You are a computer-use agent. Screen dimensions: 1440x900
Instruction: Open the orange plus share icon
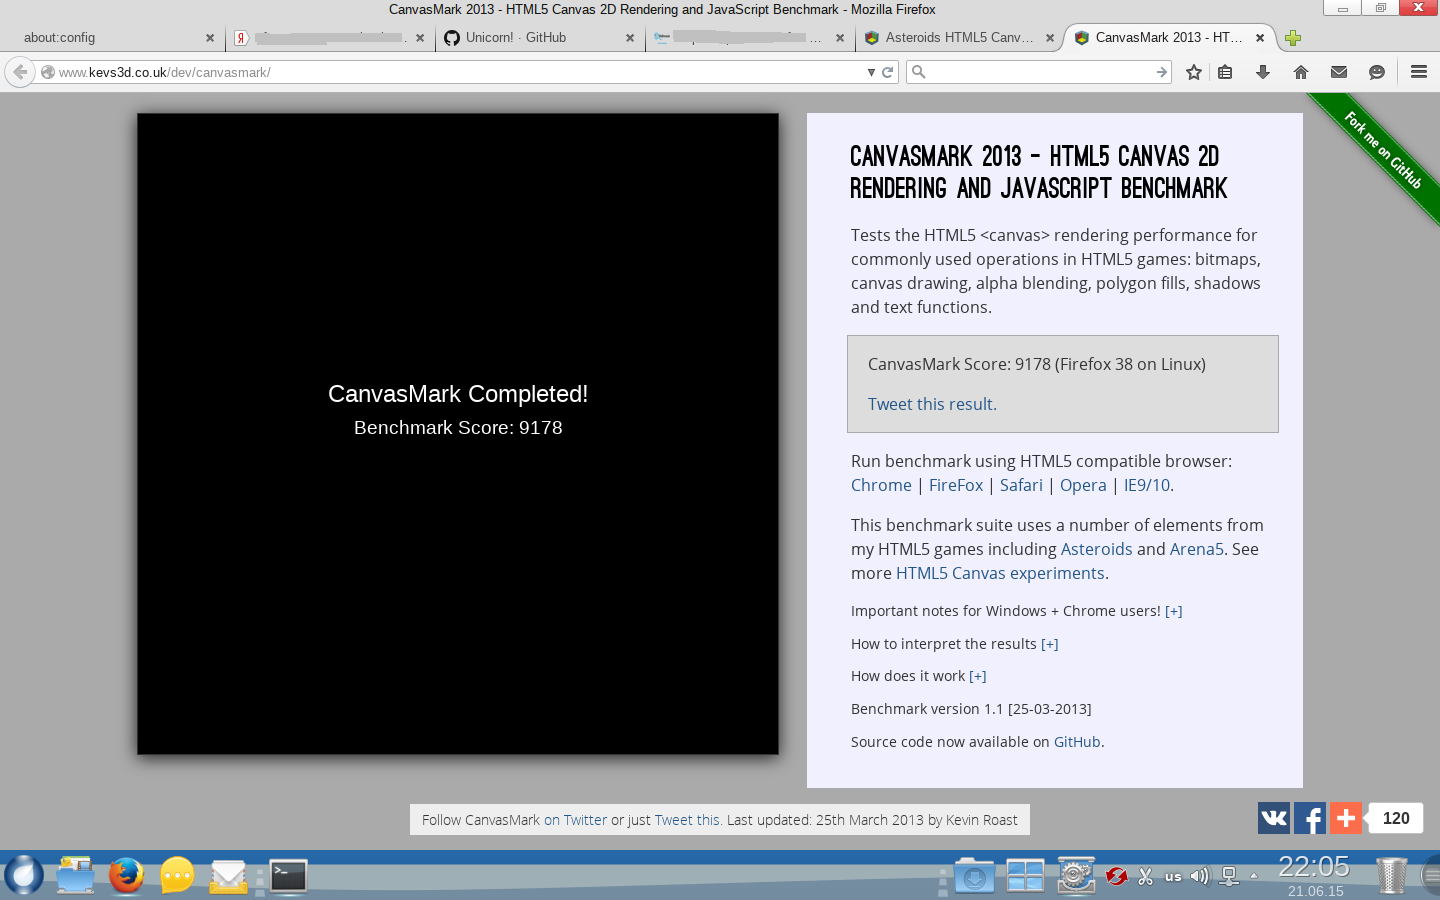1346,818
